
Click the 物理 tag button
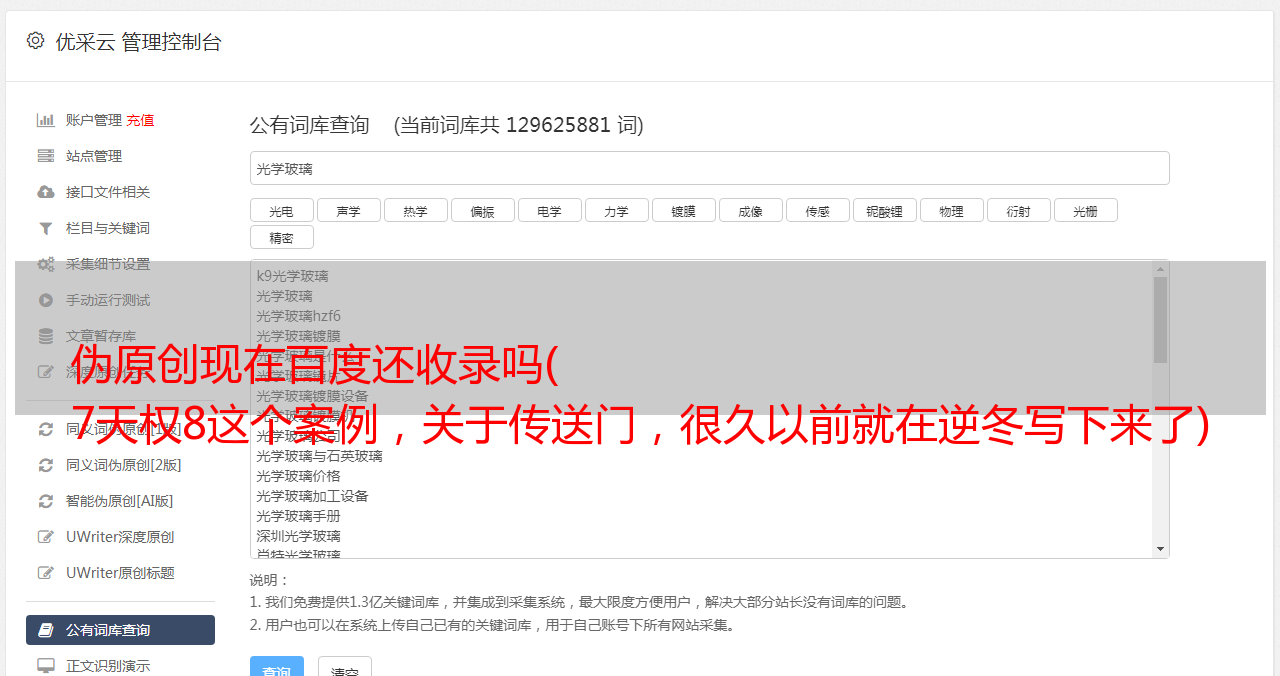(x=951, y=210)
